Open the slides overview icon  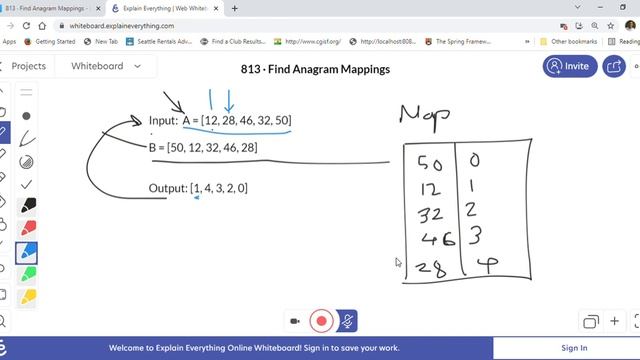590,322
